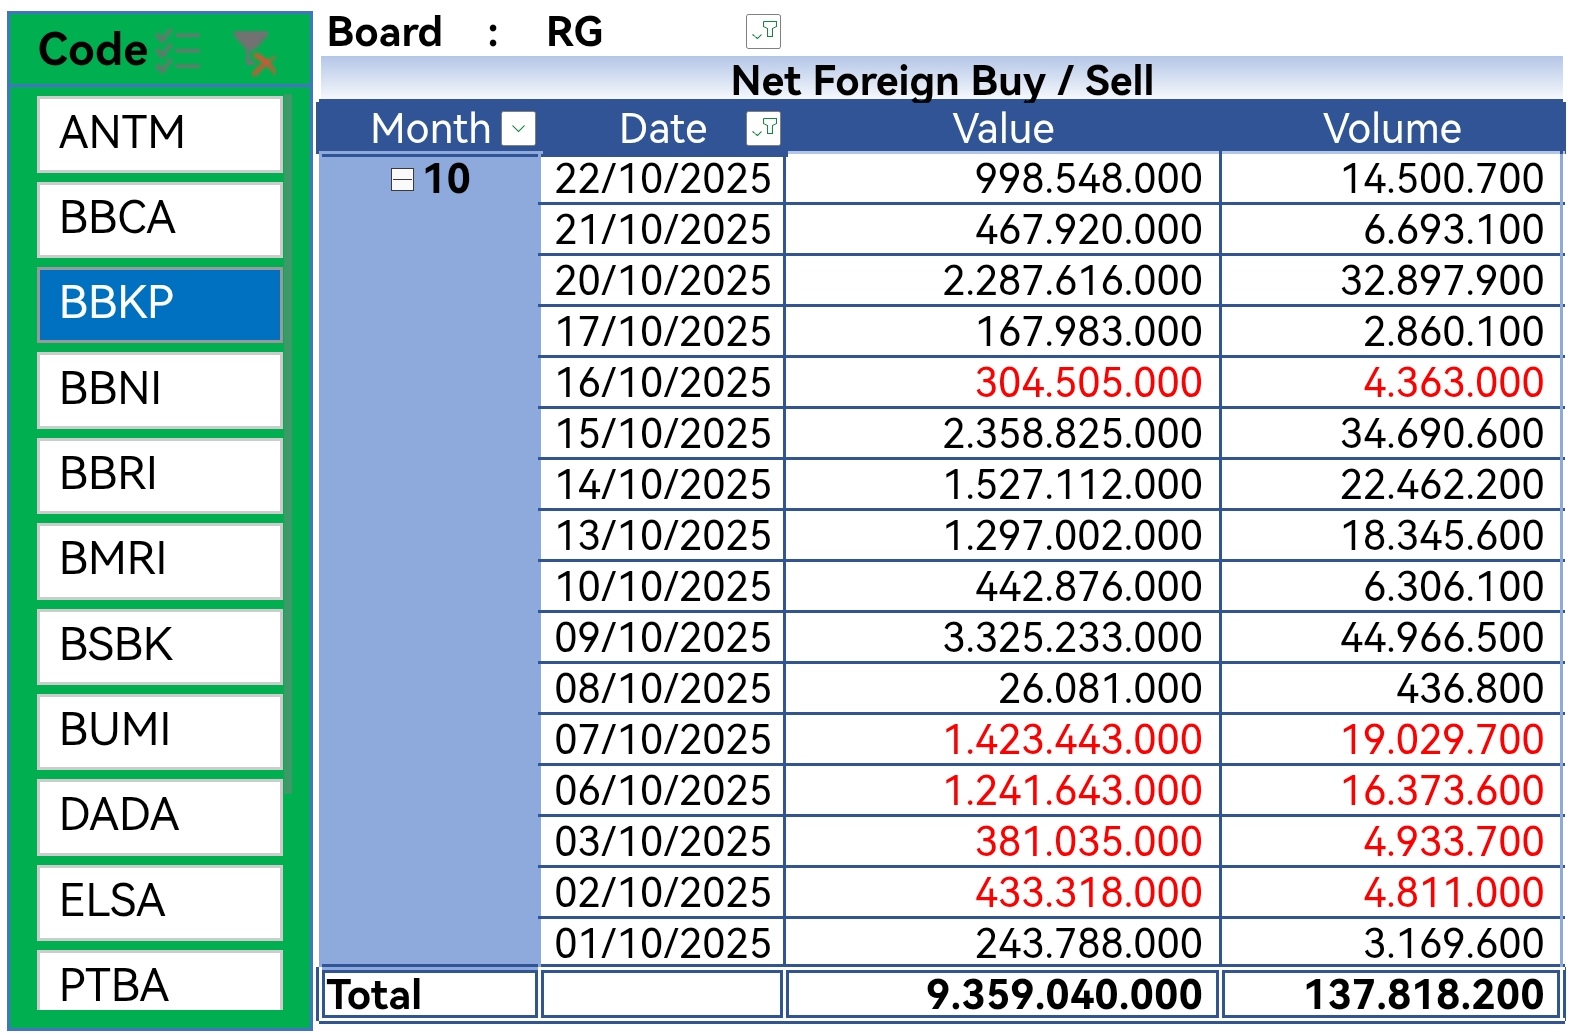Open the Month column dropdown
Viewport: 1570px width, 1033px height.
pyautogui.click(x=519, y=129)
